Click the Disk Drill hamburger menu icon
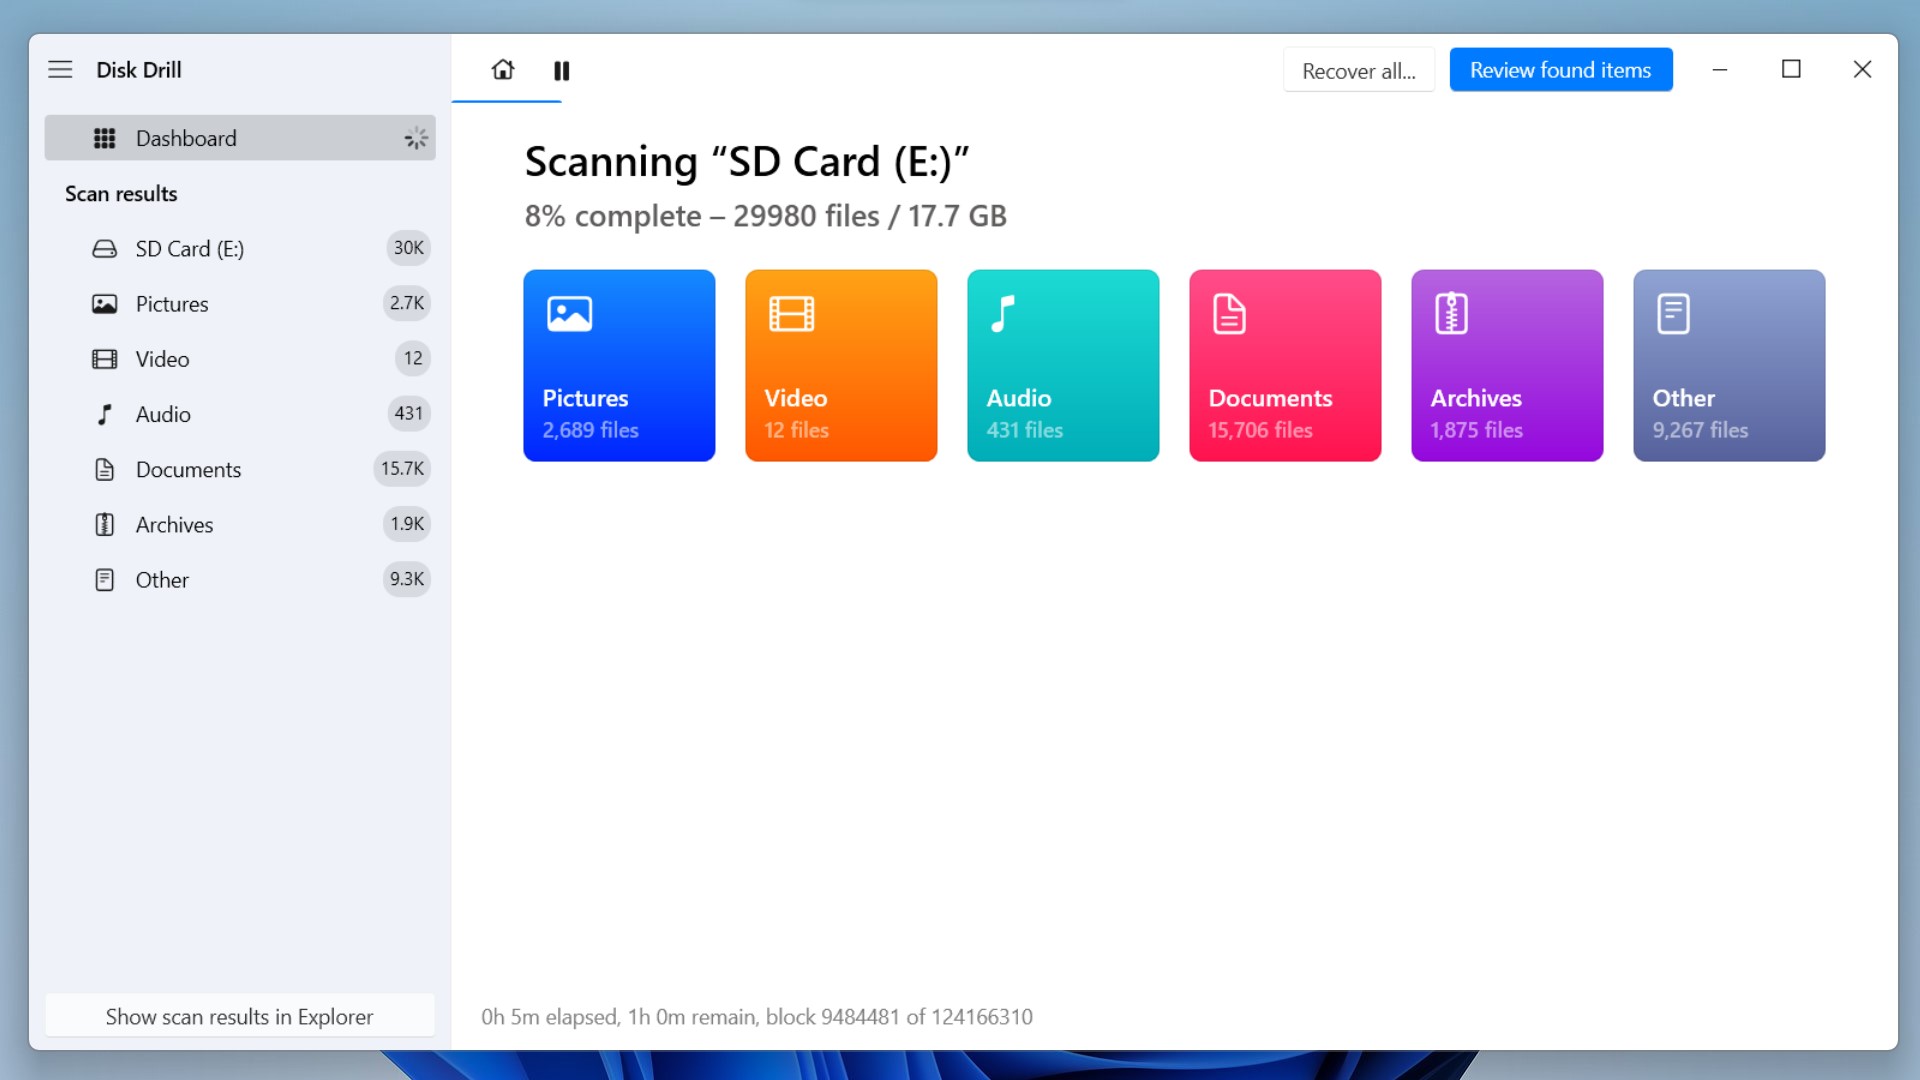This screenshot has width=1920, height=1080. [59, 69]
